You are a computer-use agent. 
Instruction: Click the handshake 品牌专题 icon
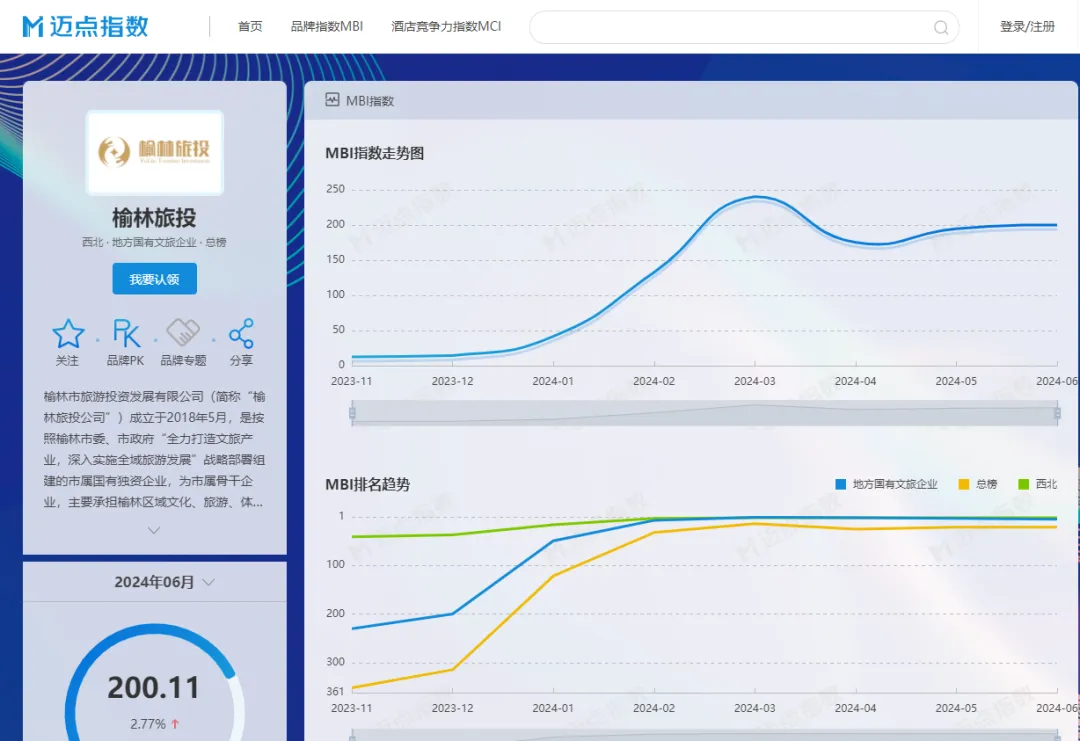(x=183, y=333)
